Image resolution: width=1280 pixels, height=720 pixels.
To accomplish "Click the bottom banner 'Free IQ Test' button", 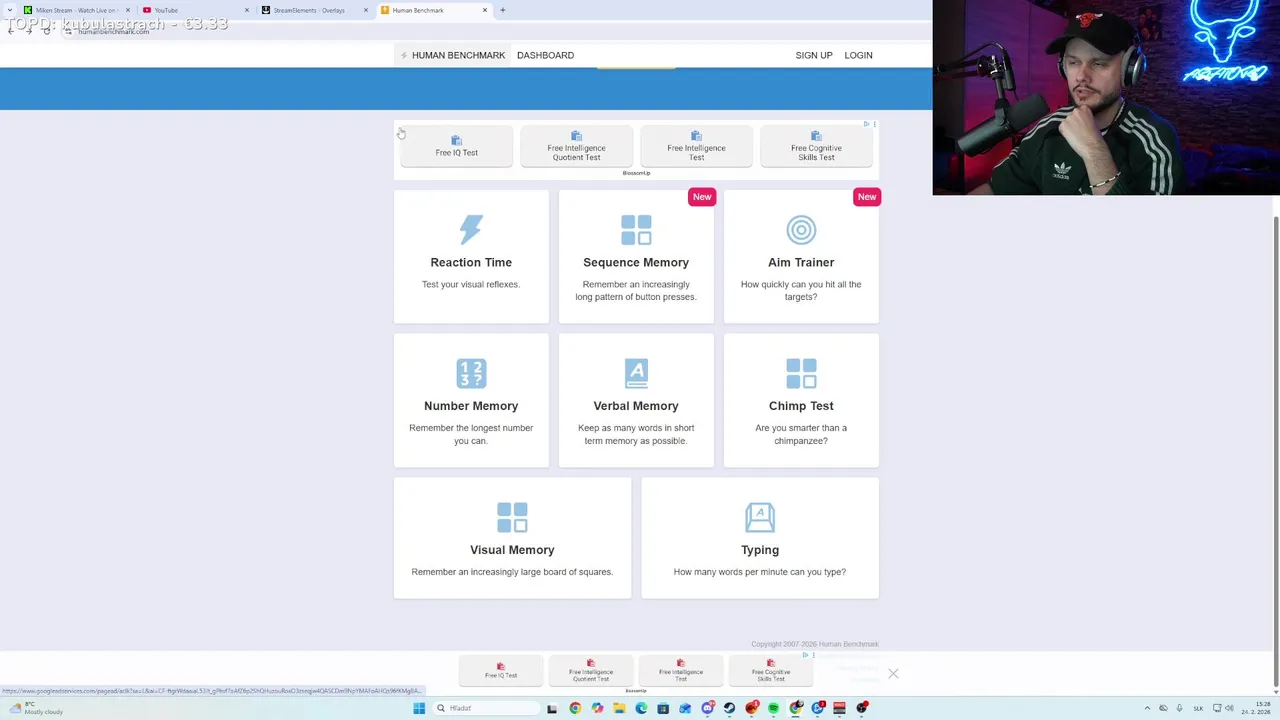I will coord(501,670).
